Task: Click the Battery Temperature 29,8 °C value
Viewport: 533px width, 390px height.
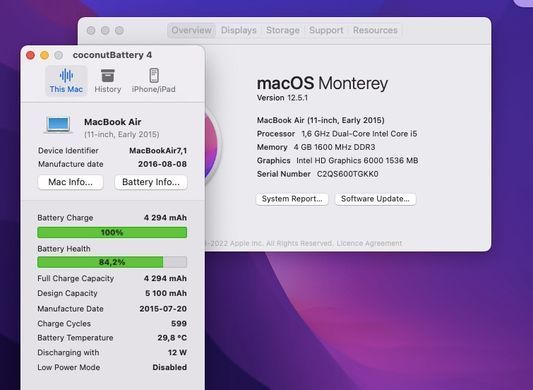Action: 172,338
